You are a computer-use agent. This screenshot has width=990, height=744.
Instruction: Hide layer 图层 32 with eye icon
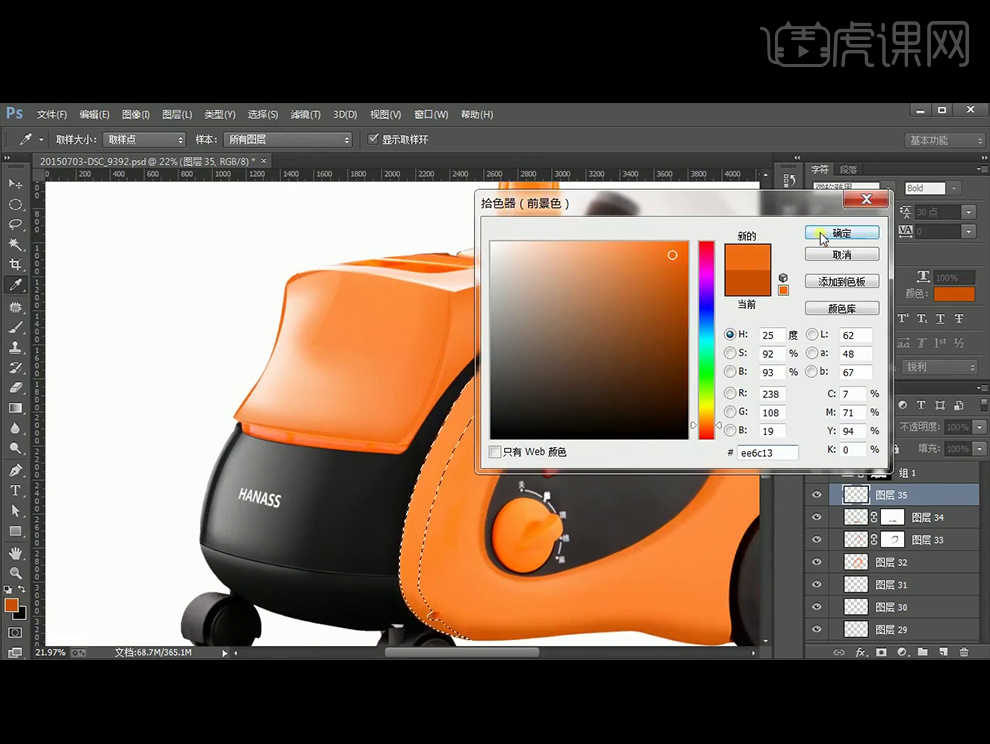coord(816,562)
